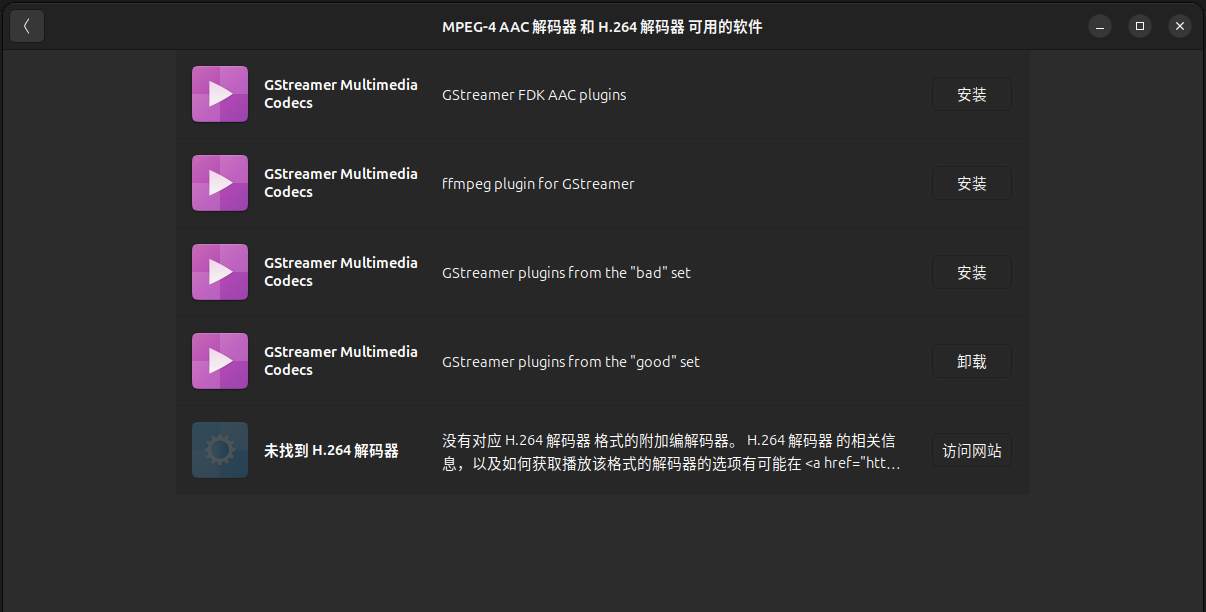Click GStreamer Multimedia Codecs name in ffmpeg row
The height and width of the screenshot is (612, 1206).
[x=341, y=183]
